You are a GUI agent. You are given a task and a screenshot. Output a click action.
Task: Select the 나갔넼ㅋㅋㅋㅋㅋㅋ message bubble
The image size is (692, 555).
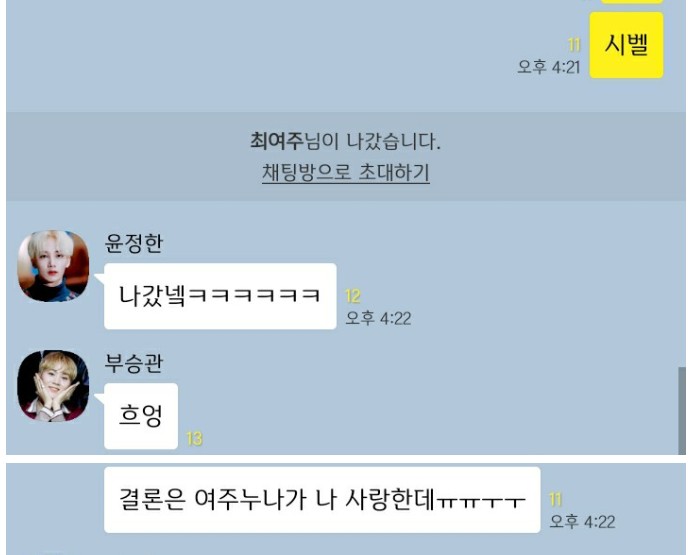(x=220, y=296)
